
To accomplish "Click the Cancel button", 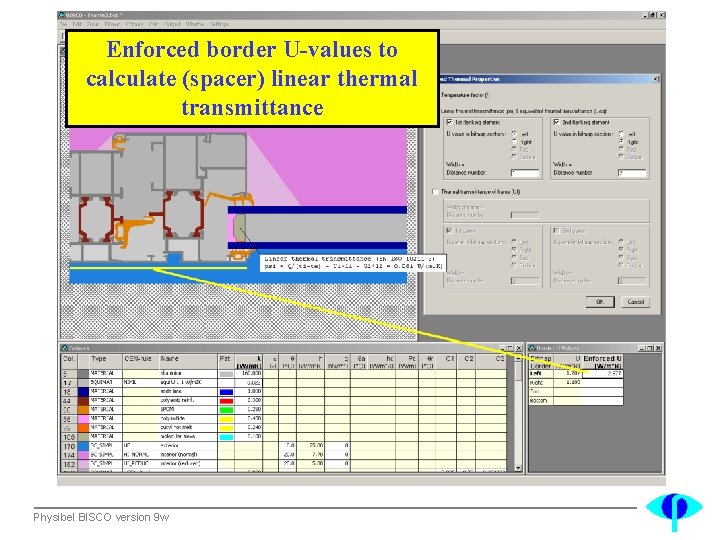I will click(636, 302).
